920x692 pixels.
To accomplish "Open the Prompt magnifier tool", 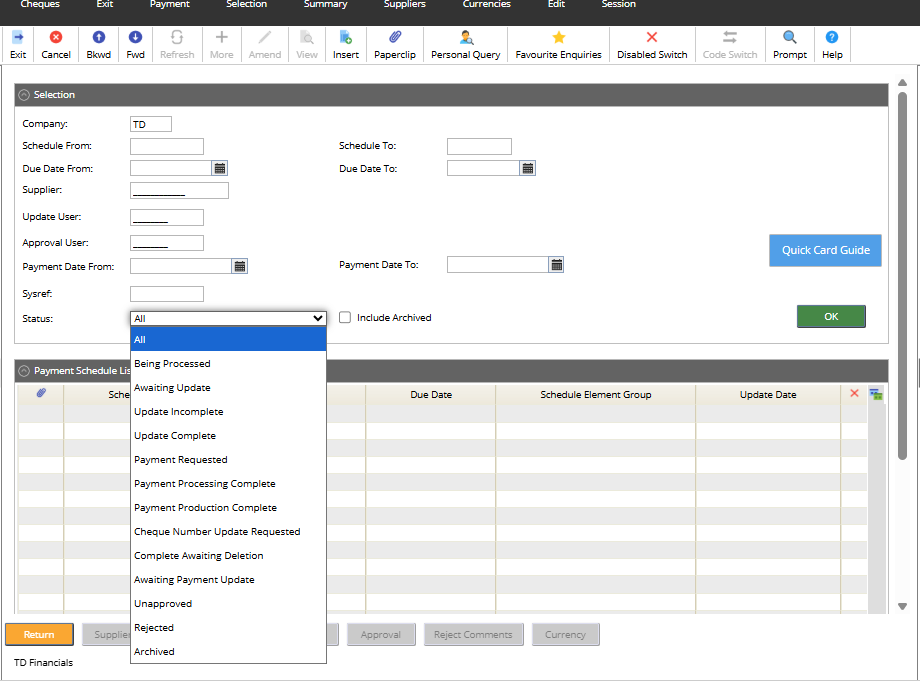I will [x=790, y=44].
